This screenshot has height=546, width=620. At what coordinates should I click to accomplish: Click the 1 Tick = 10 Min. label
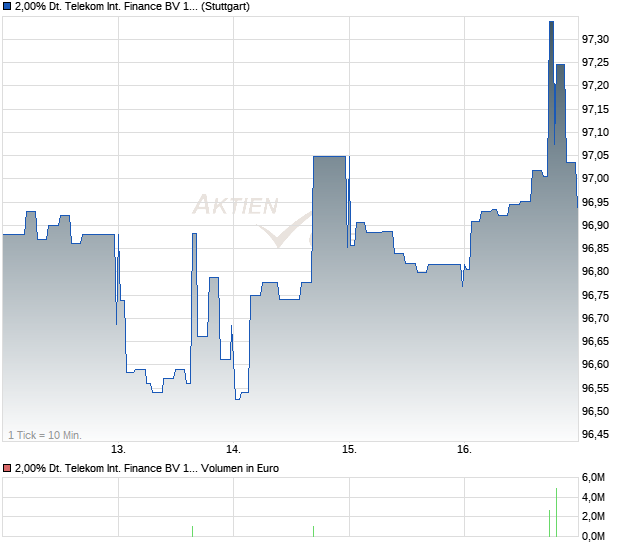tap(45, 435)
